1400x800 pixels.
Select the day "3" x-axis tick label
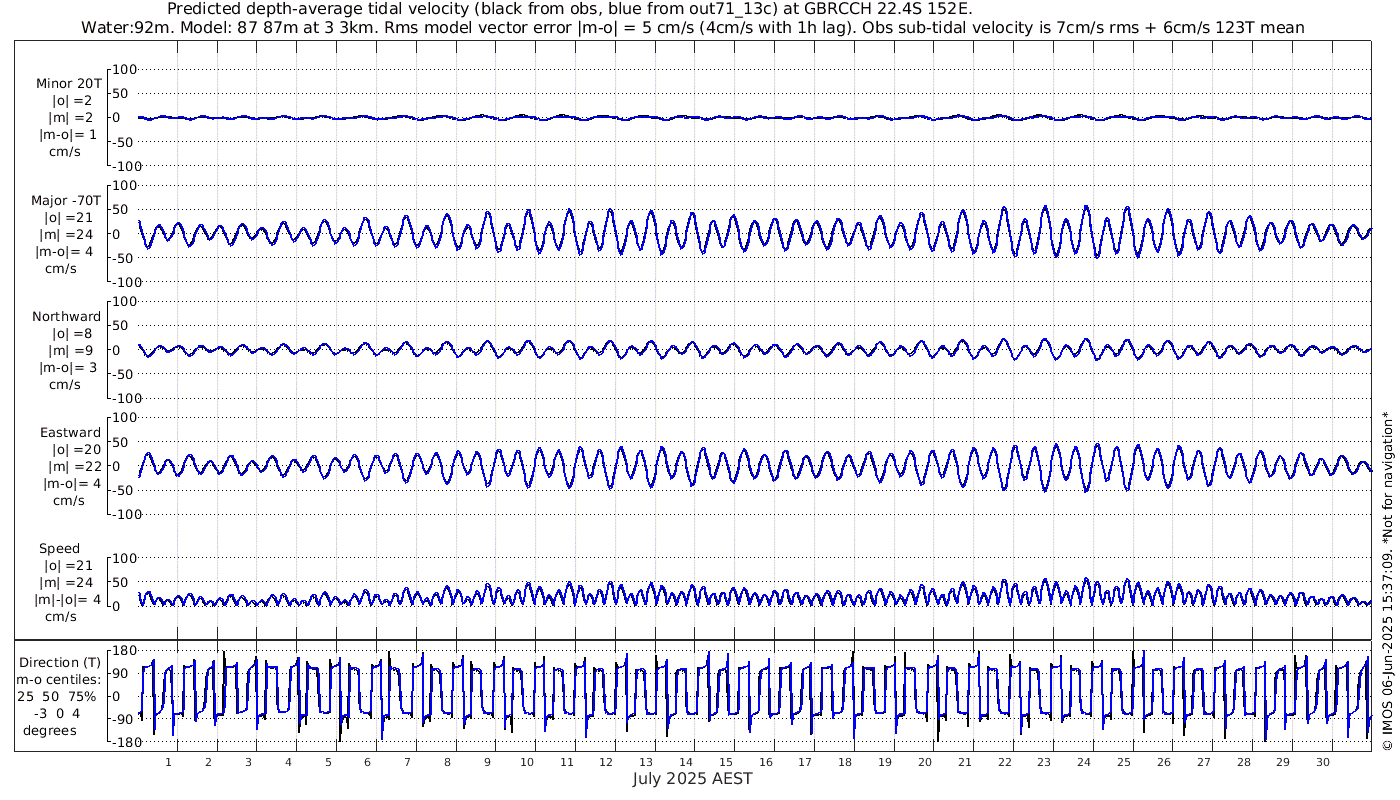coord(248,762)
